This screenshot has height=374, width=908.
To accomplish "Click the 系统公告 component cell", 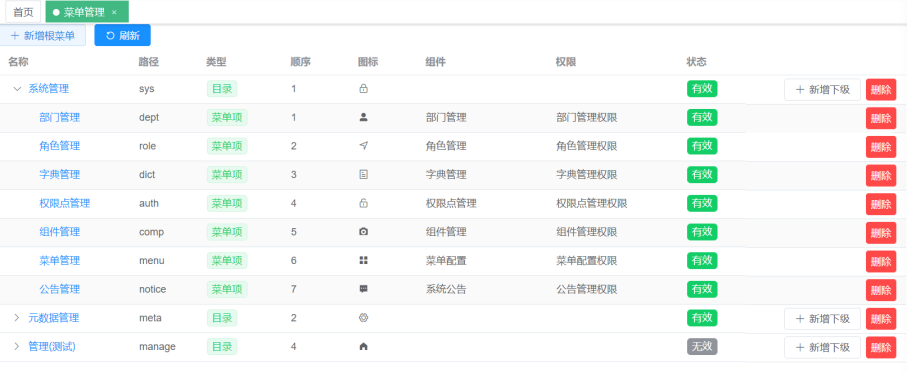I will point(446,289).
